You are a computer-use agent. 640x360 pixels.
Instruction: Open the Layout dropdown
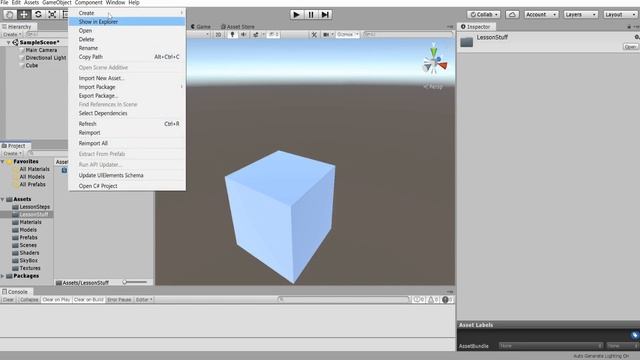tap(620, 15)
